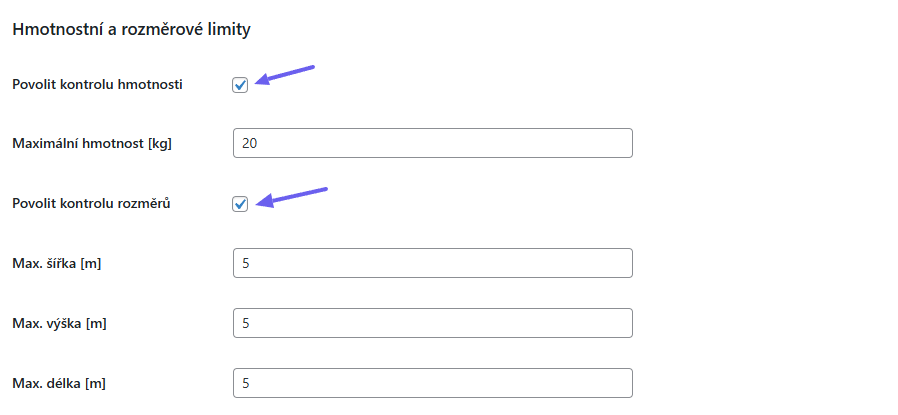Place cursor in the Max. délka field
The image size is (898, 415).
(x=432, y=383)
